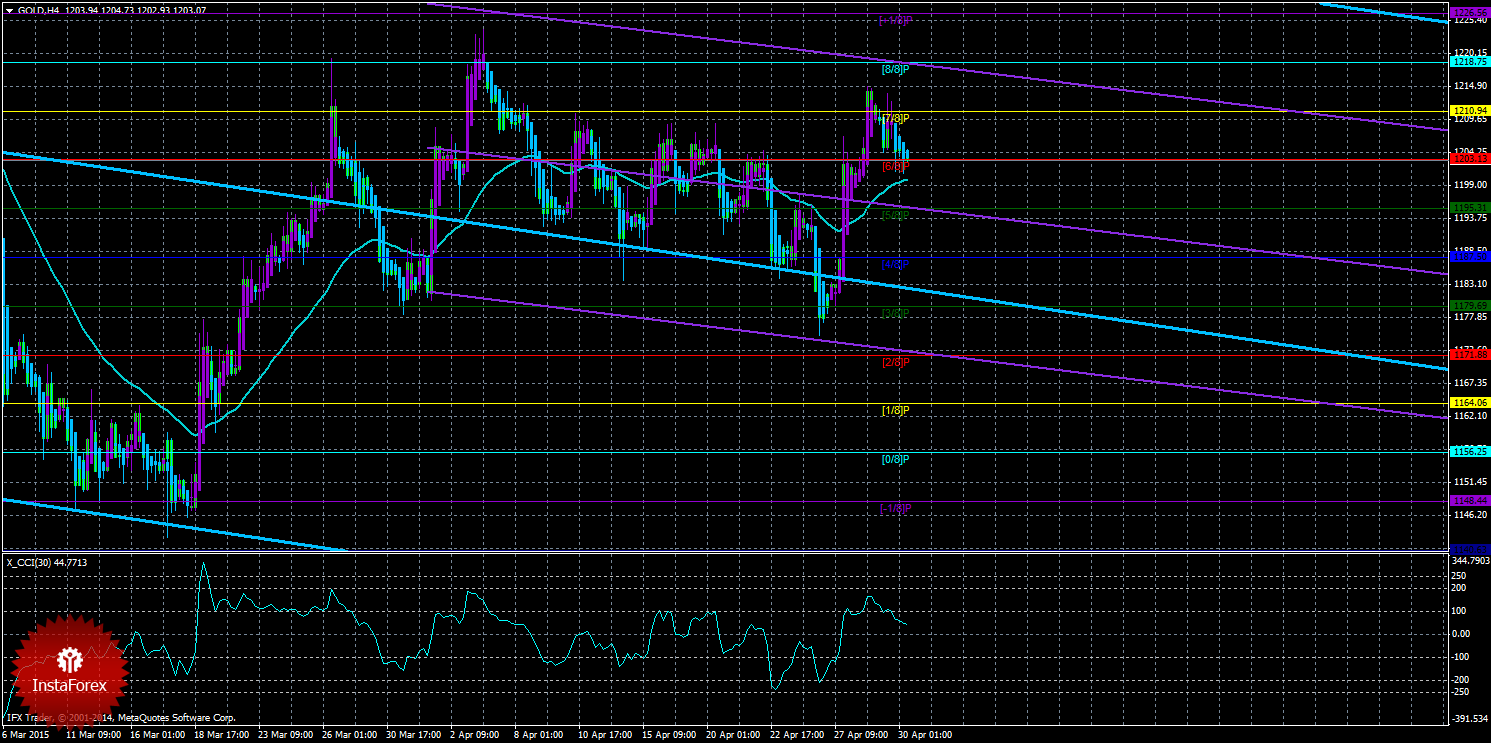Click the purple 1226.56 price tag
Screen dimensions: 1491x743
click(x=1470, y=13)
